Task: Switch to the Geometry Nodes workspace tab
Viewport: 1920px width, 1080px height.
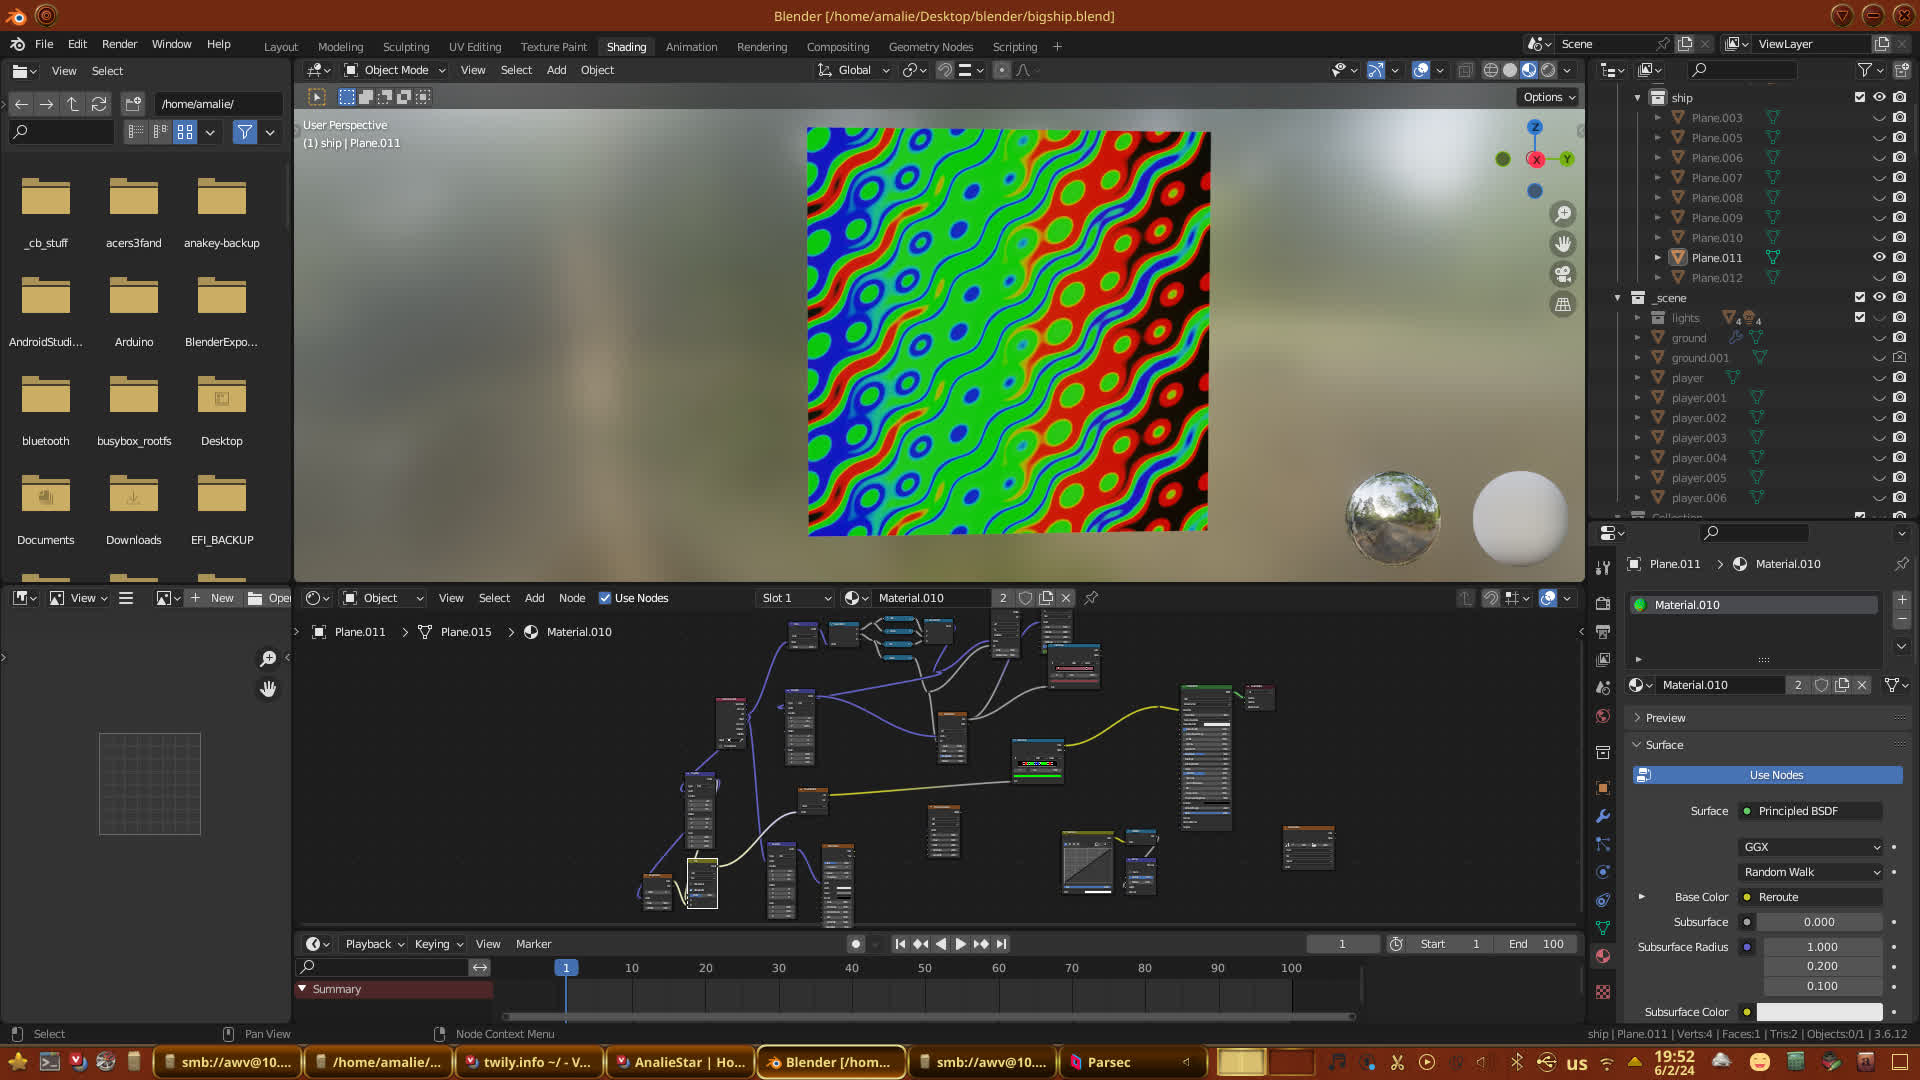Action: coord(930,47)
